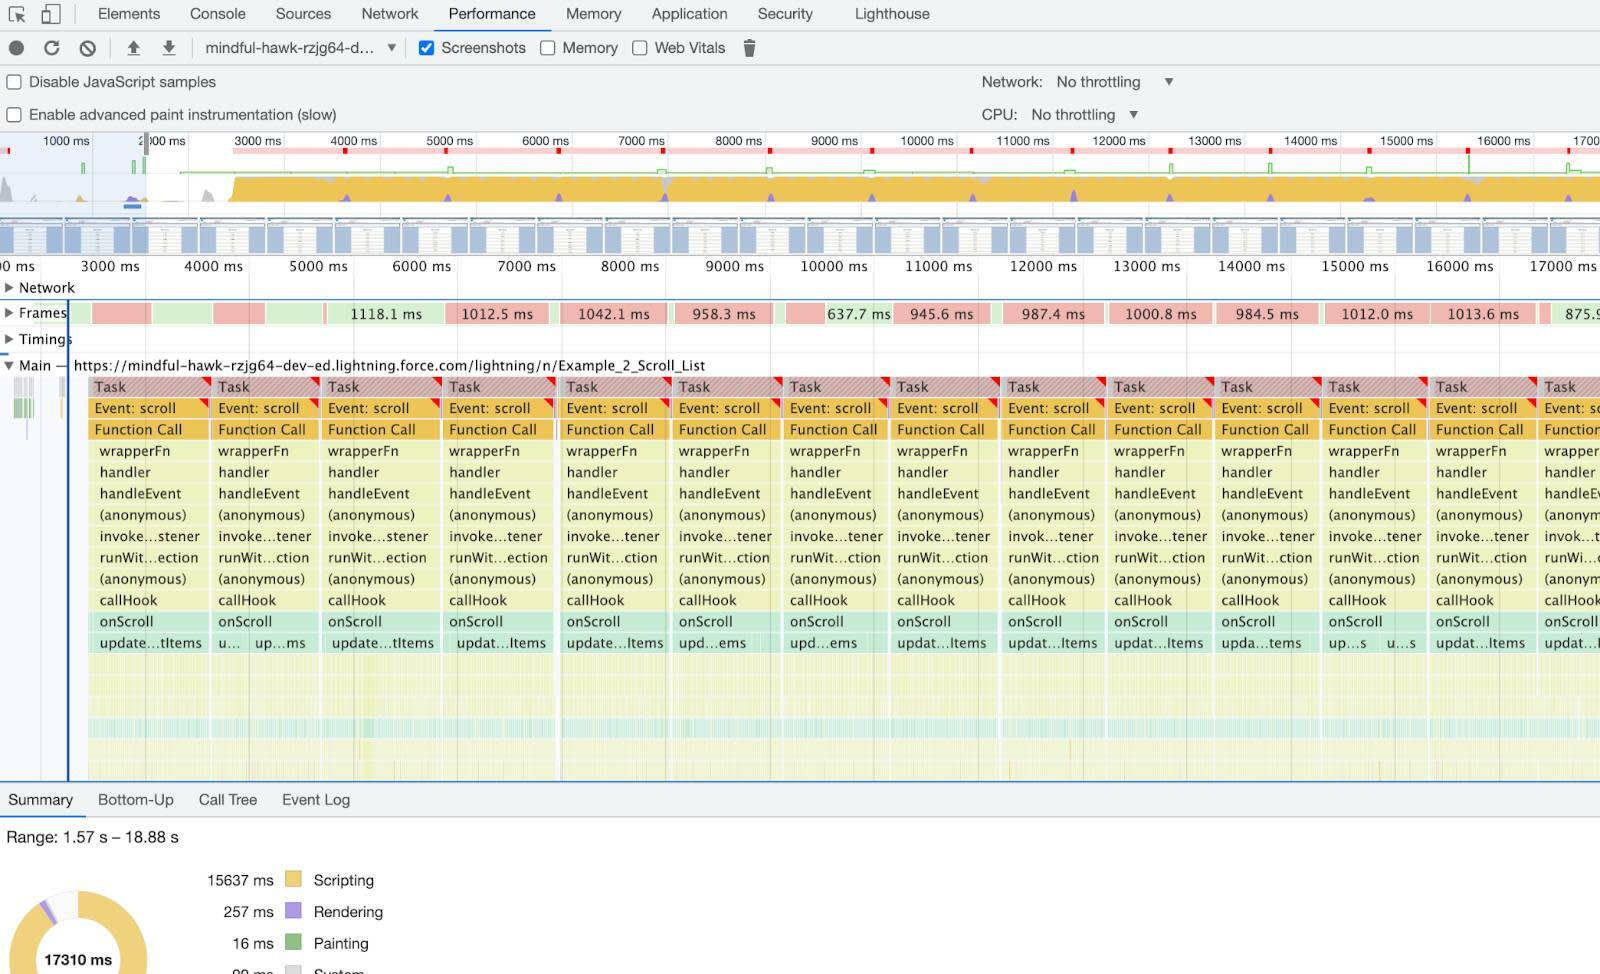Click the 987.4 ms frame

[x=1053, y=314]
